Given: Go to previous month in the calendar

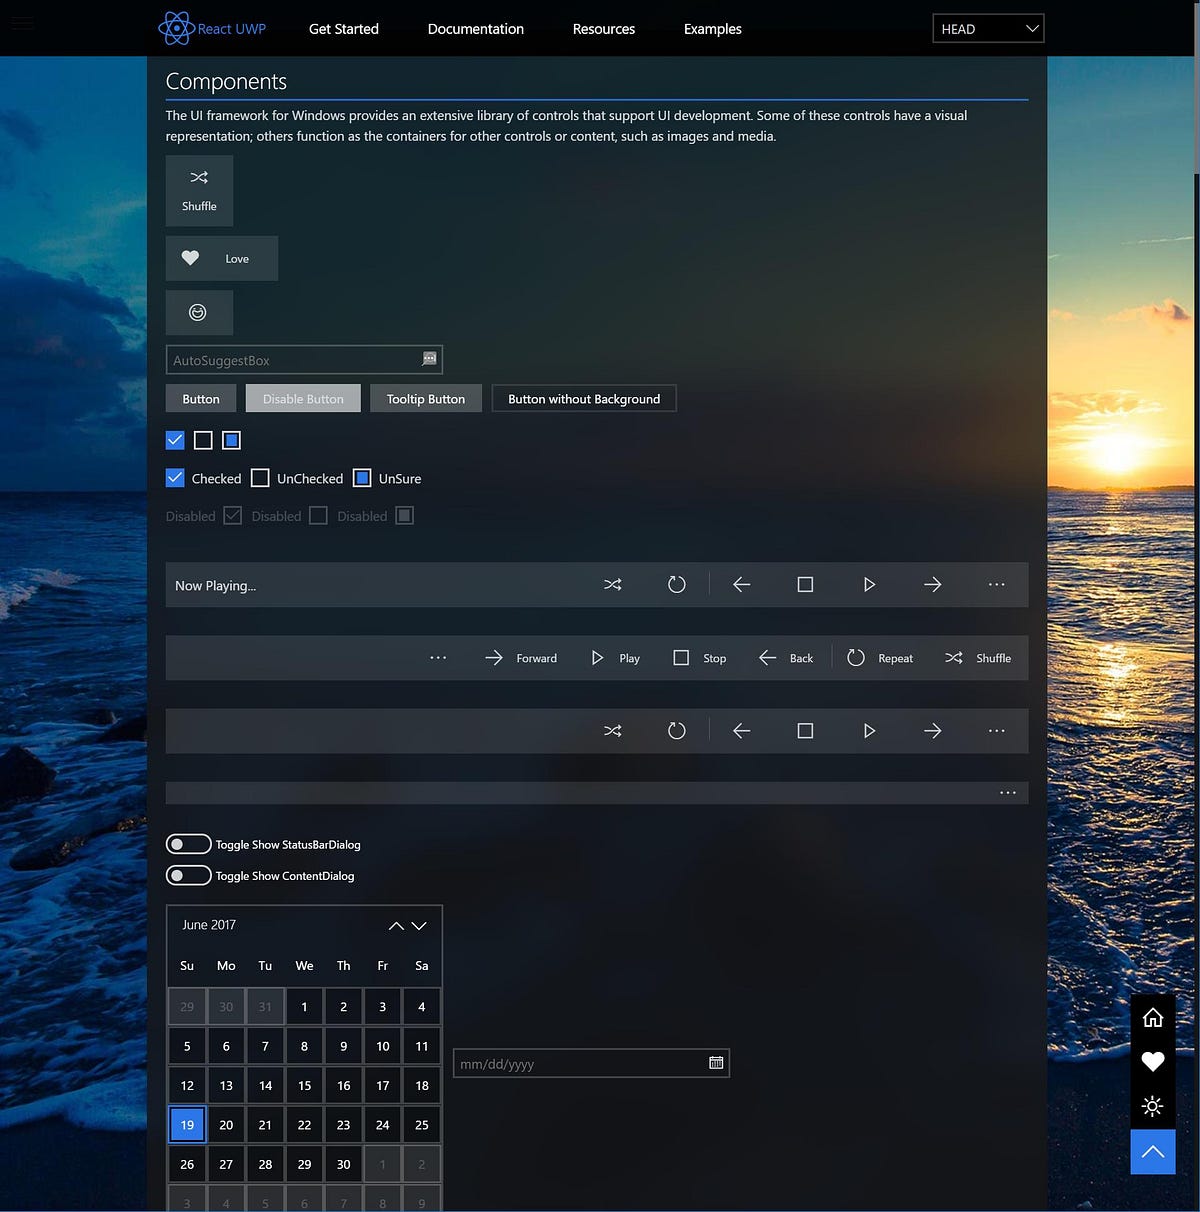Looking at the screenshot, I should 395,926.
